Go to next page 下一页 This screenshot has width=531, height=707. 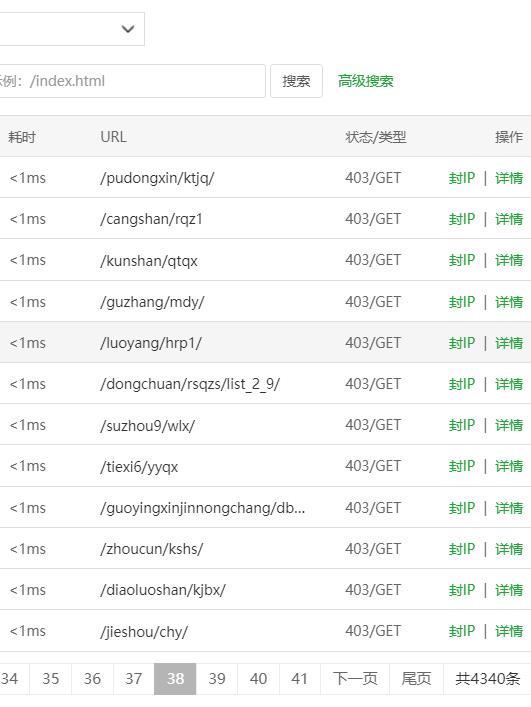click(355, 679)
